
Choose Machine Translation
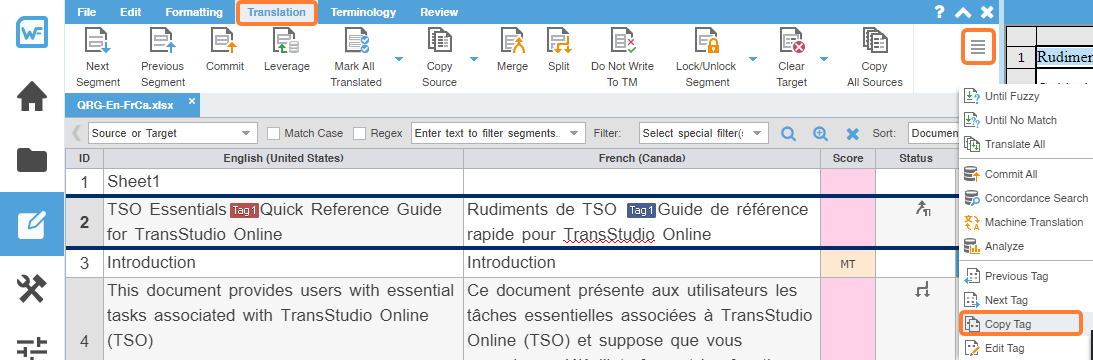[1034, 223]
